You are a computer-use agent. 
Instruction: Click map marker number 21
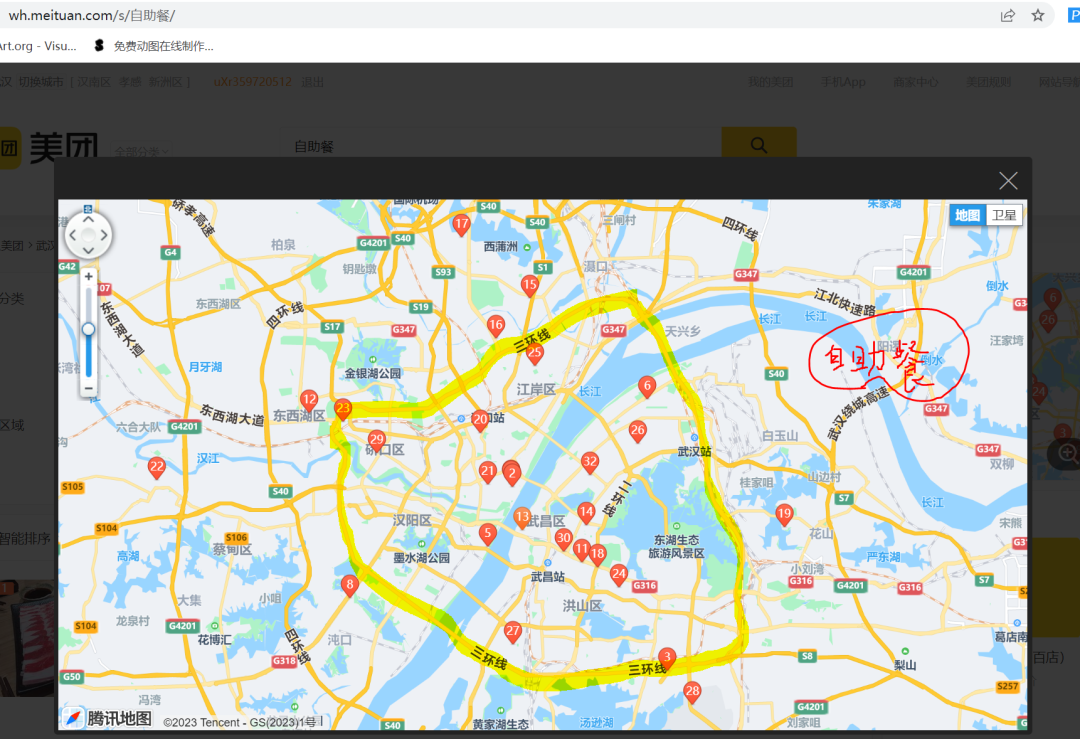coord(487,472)
